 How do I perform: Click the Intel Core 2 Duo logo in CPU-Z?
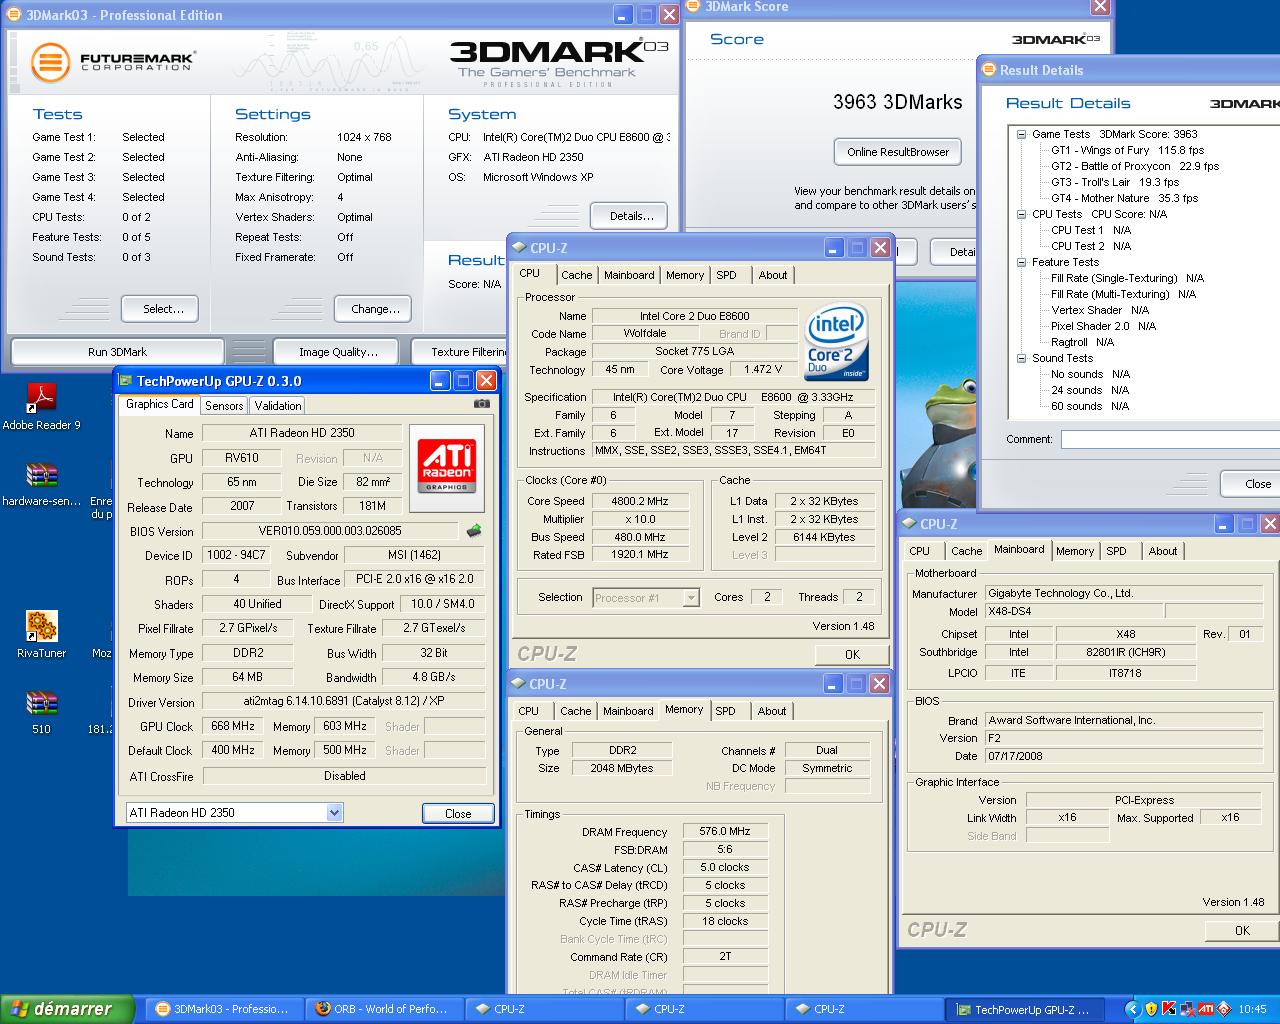pyautogui.click(x=836, y=344)
